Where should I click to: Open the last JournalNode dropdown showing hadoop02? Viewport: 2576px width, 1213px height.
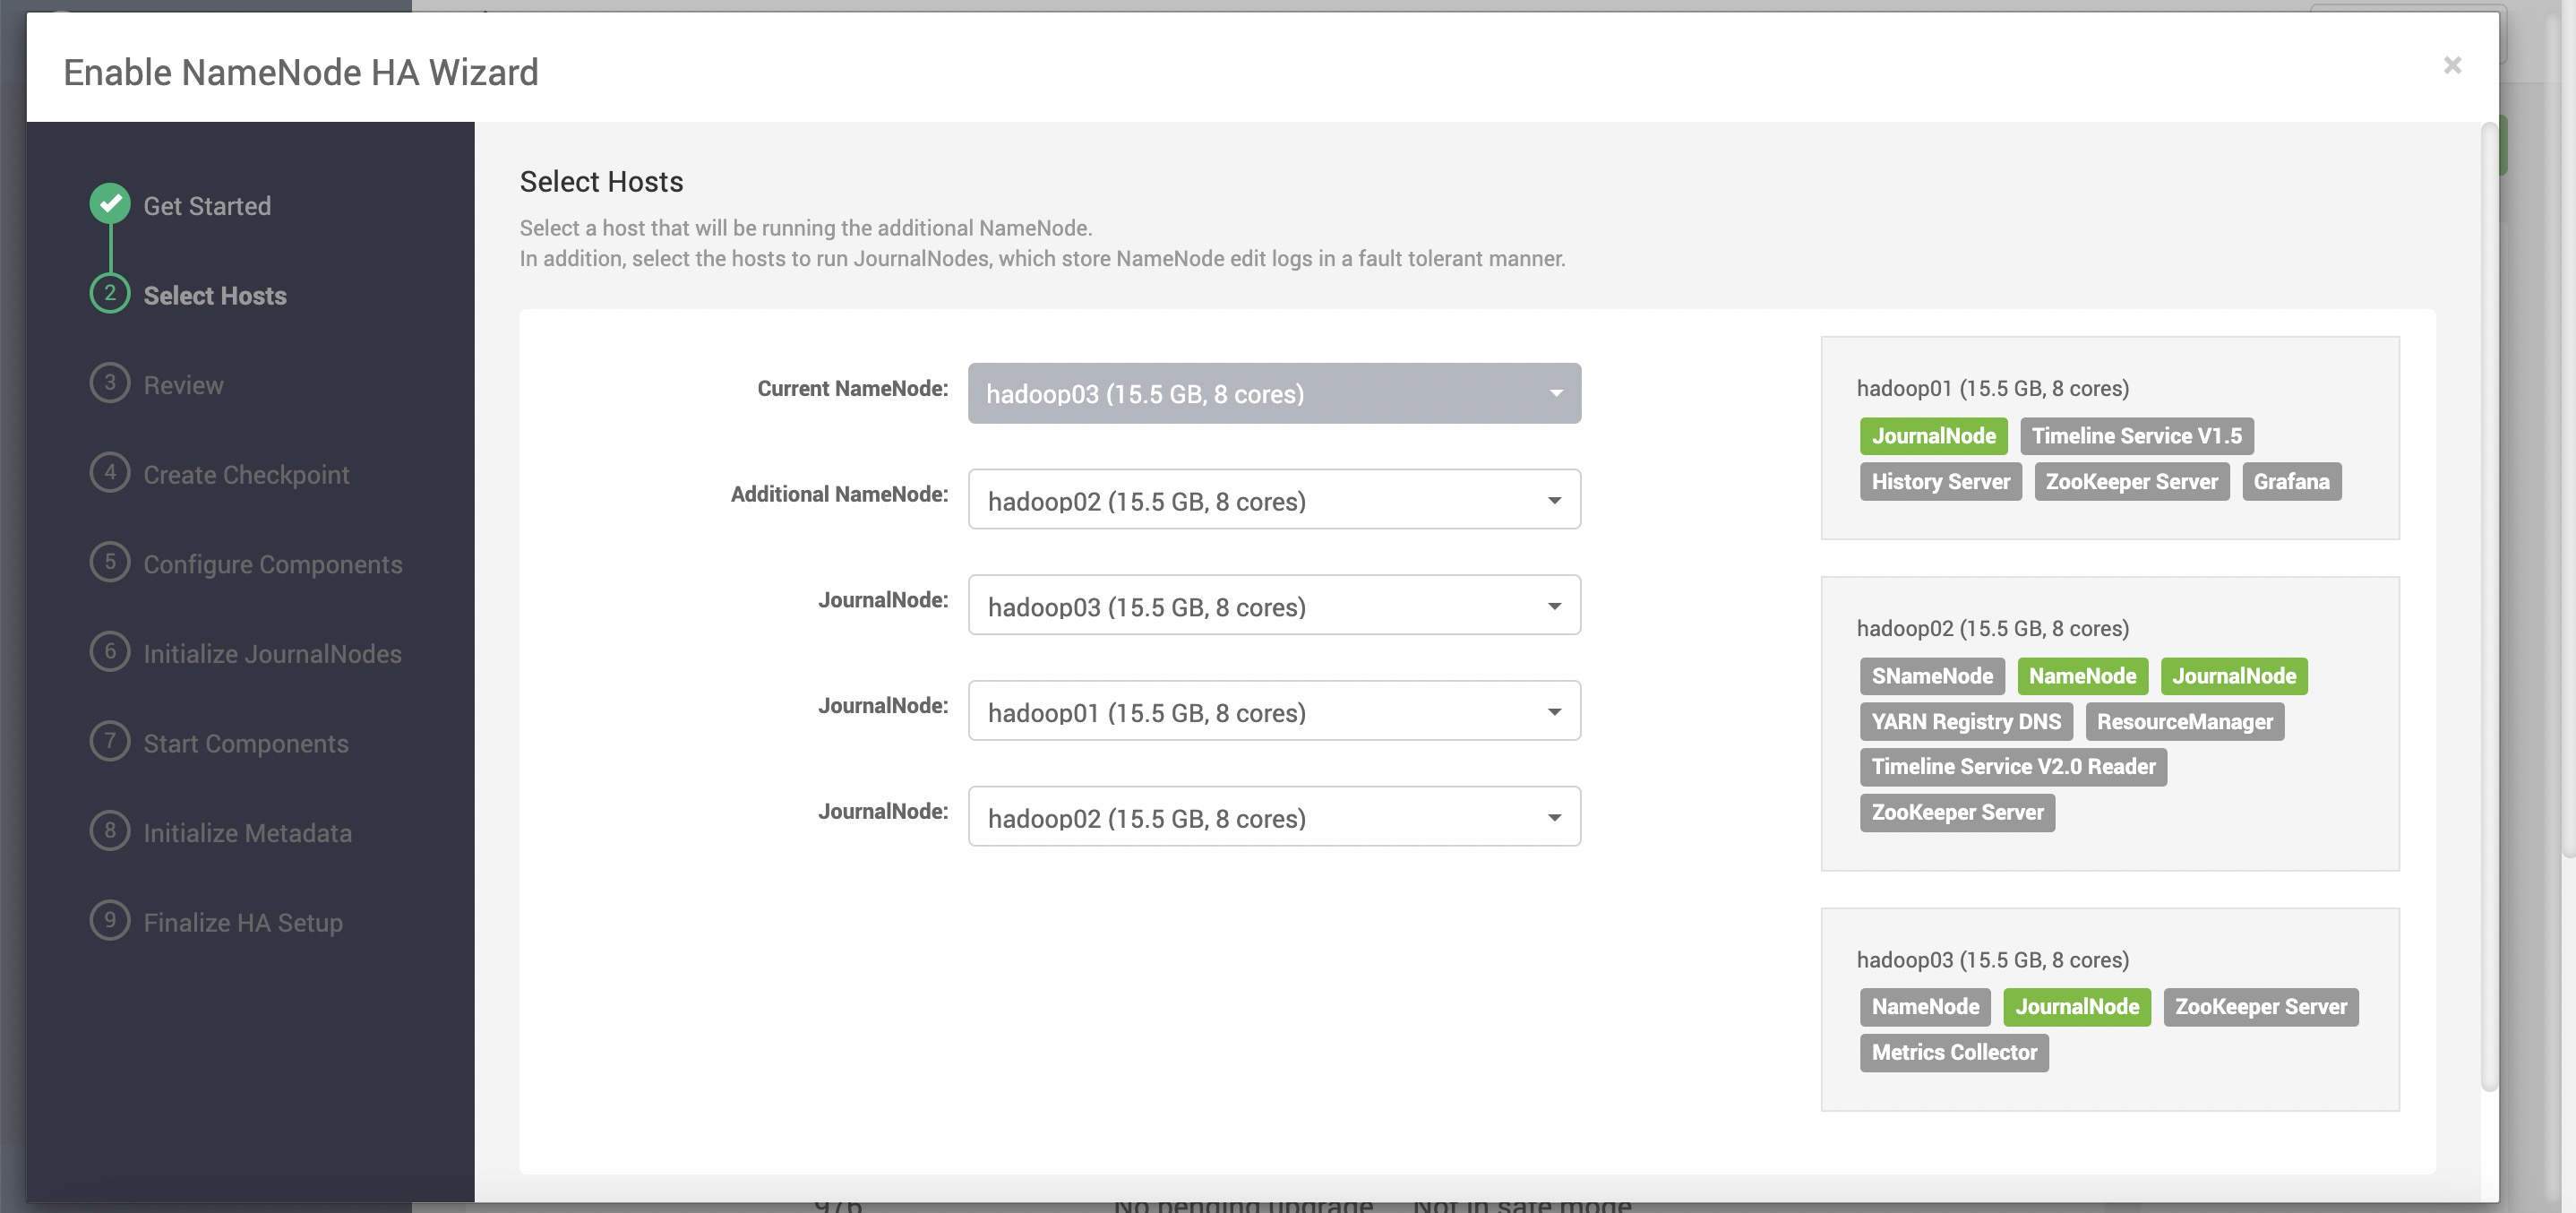click(x=1274, y=818)
